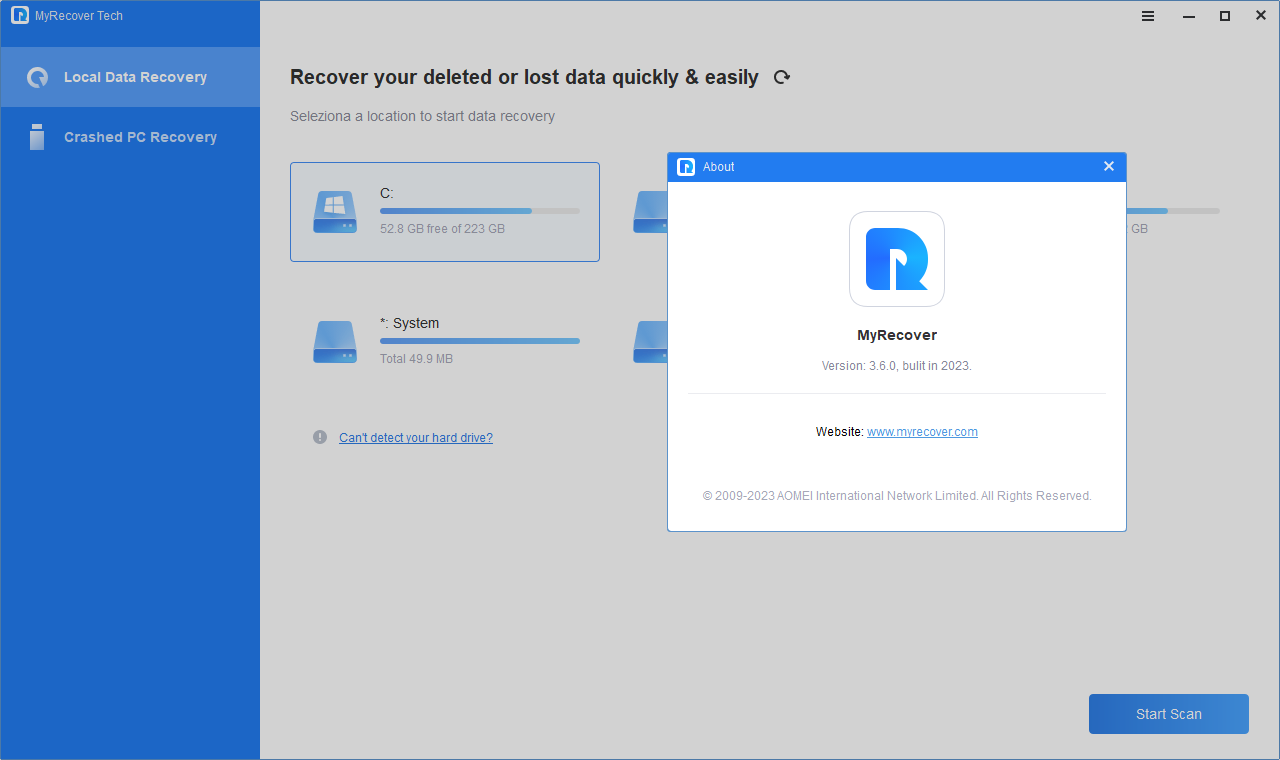Open the www.myrecover.com website link
The image size is (1280, 760).
(x=922, y=432)
